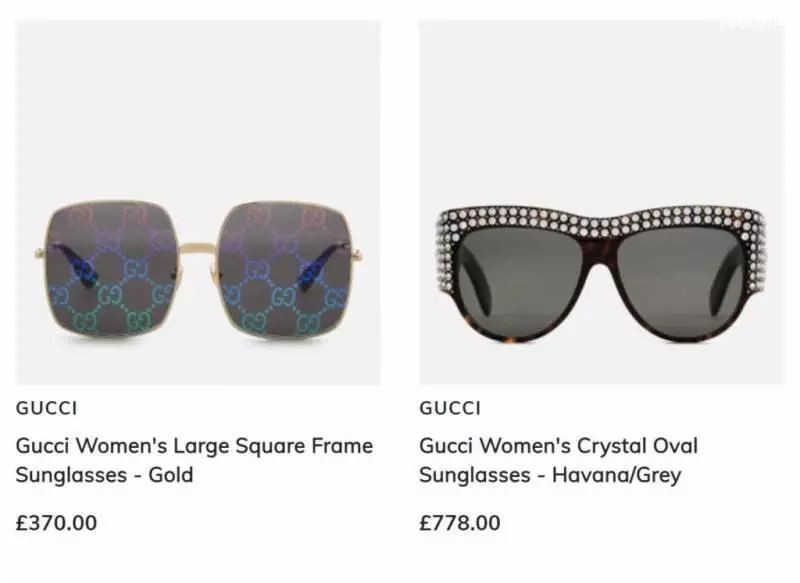Viewport: 800px width, 583px height.
Task: Click the right gold temple arm of the square sunglasses
Action: pos(357,251)
